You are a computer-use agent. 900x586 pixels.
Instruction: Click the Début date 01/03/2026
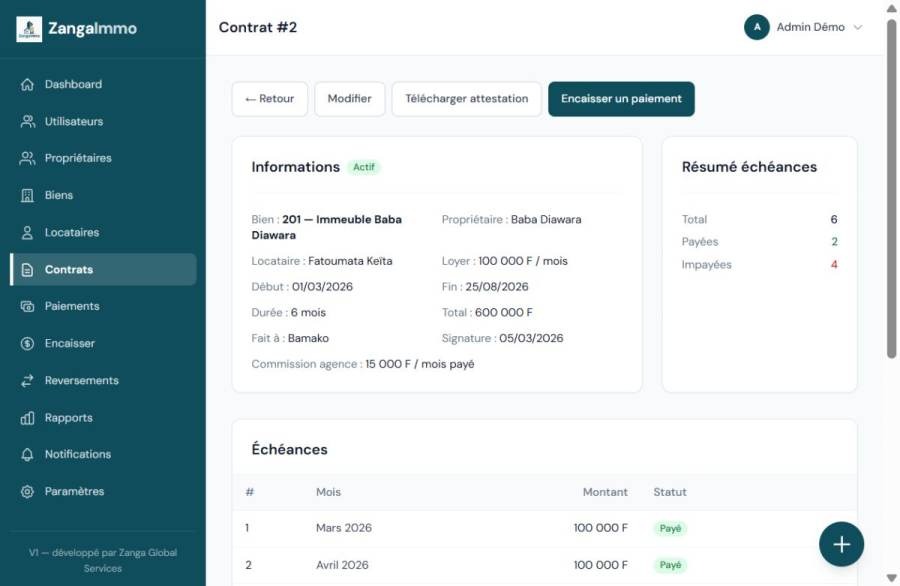(322, 287)
